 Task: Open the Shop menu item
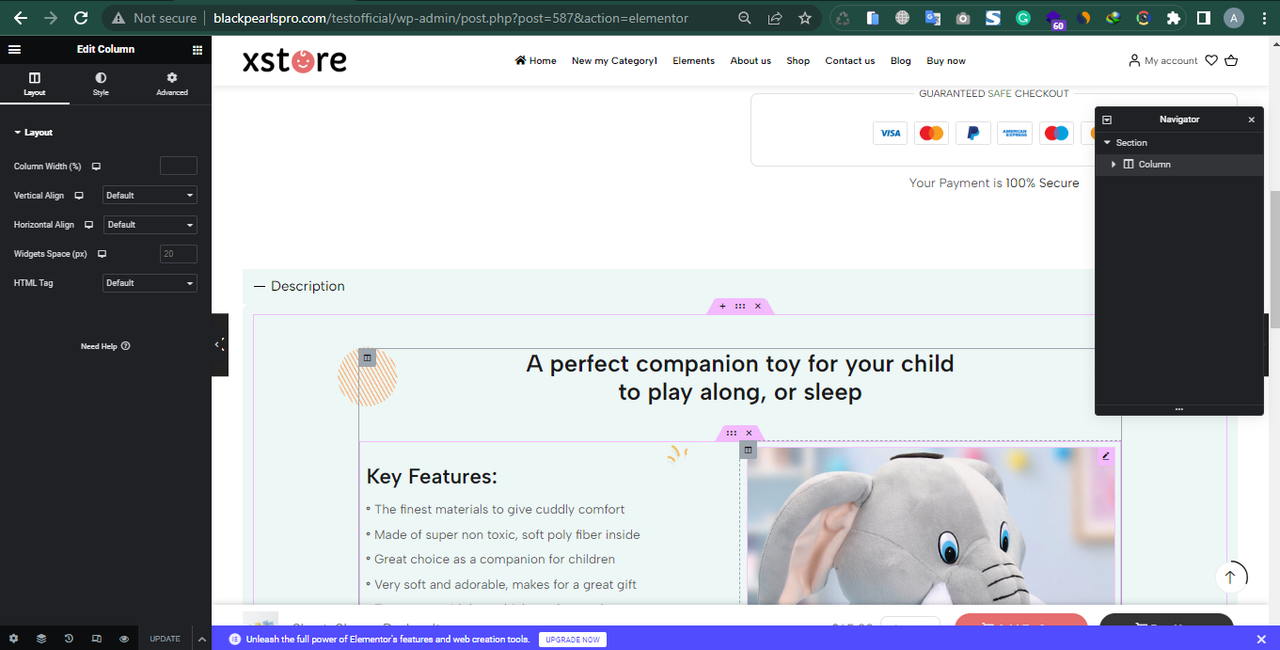click(798, 61)
